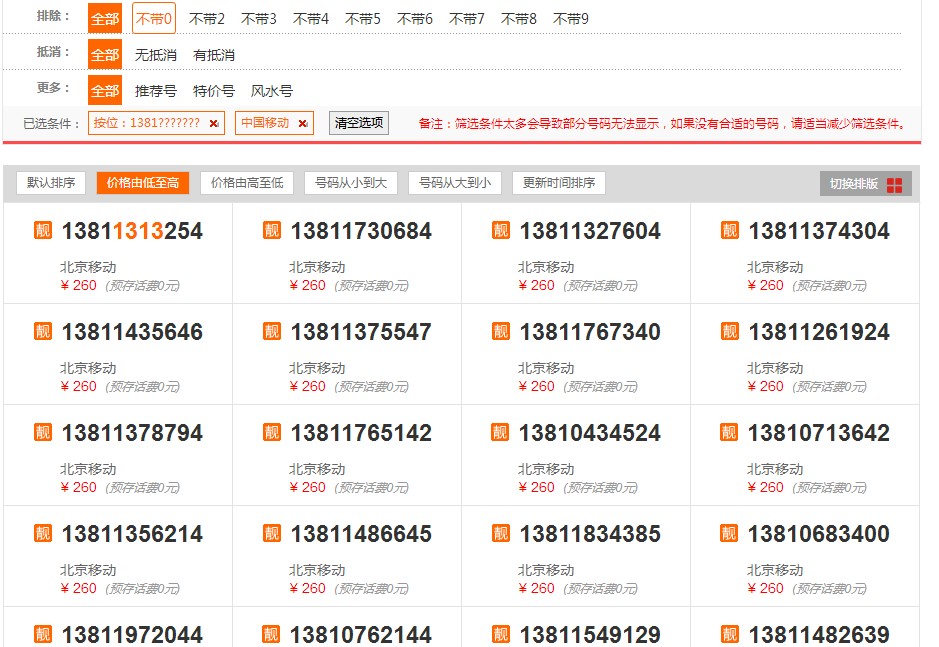Open phone number 13811482639
This screenshot has height=647, width=939.
point(819,634)
